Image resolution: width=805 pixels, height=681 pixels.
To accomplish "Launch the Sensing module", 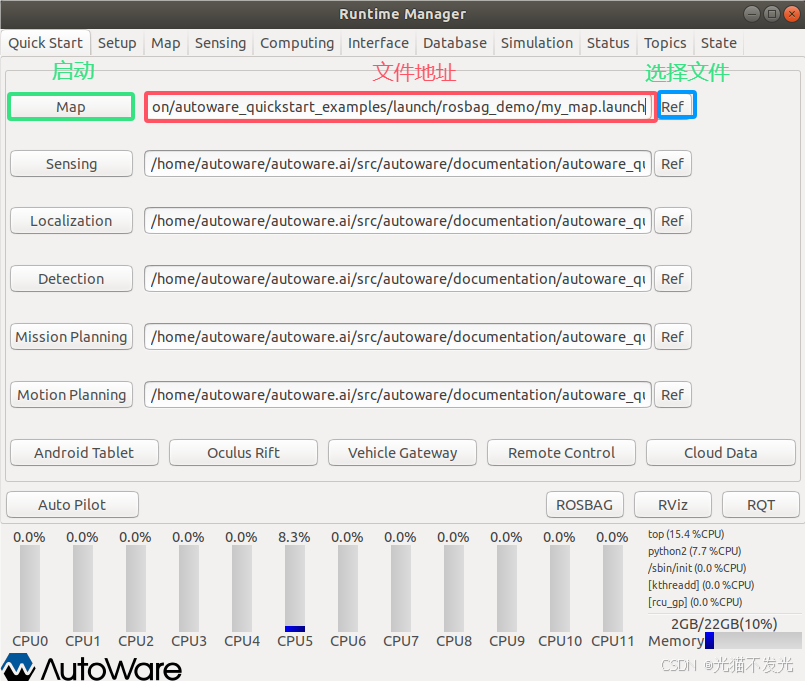I will pyautogui.click(x=70, y=163).
